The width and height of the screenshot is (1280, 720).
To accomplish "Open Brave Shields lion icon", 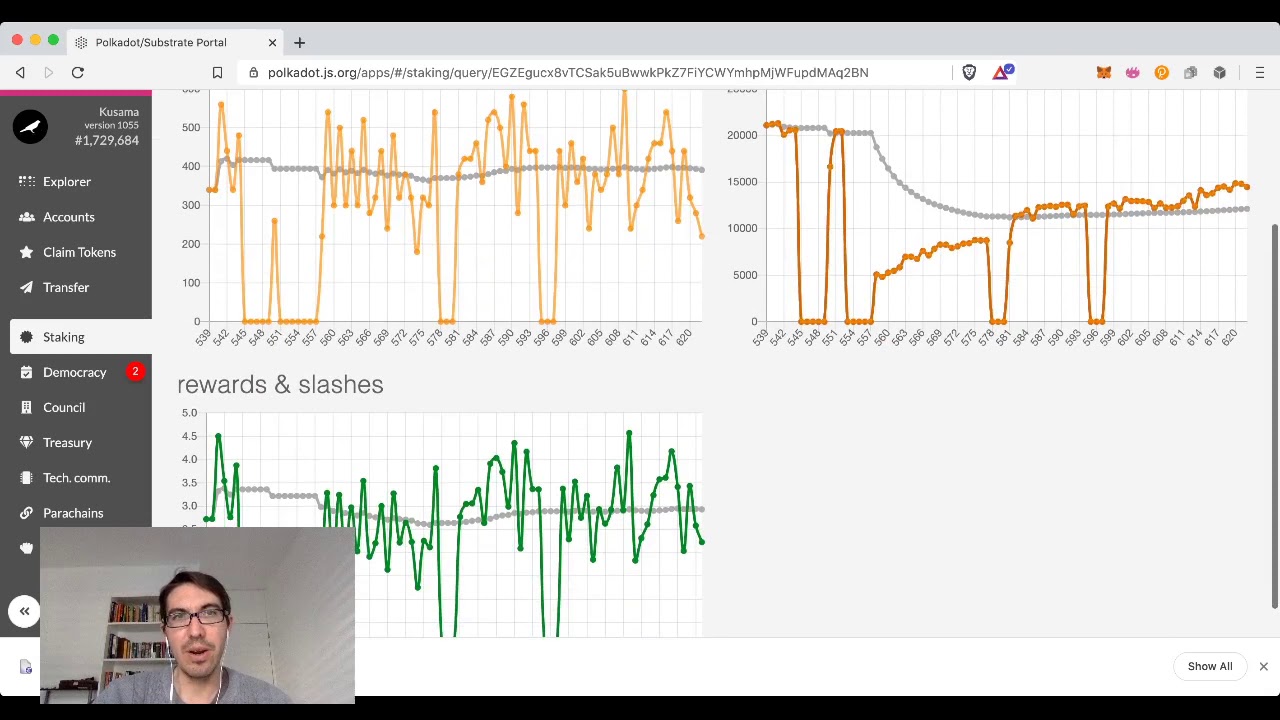I will [x=969, y=72].
